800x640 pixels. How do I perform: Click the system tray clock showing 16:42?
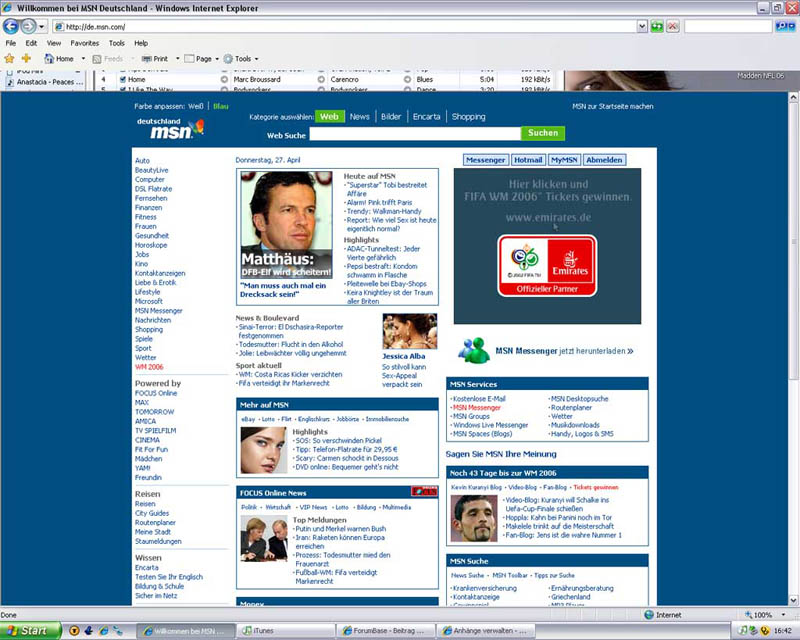(783, 631)
